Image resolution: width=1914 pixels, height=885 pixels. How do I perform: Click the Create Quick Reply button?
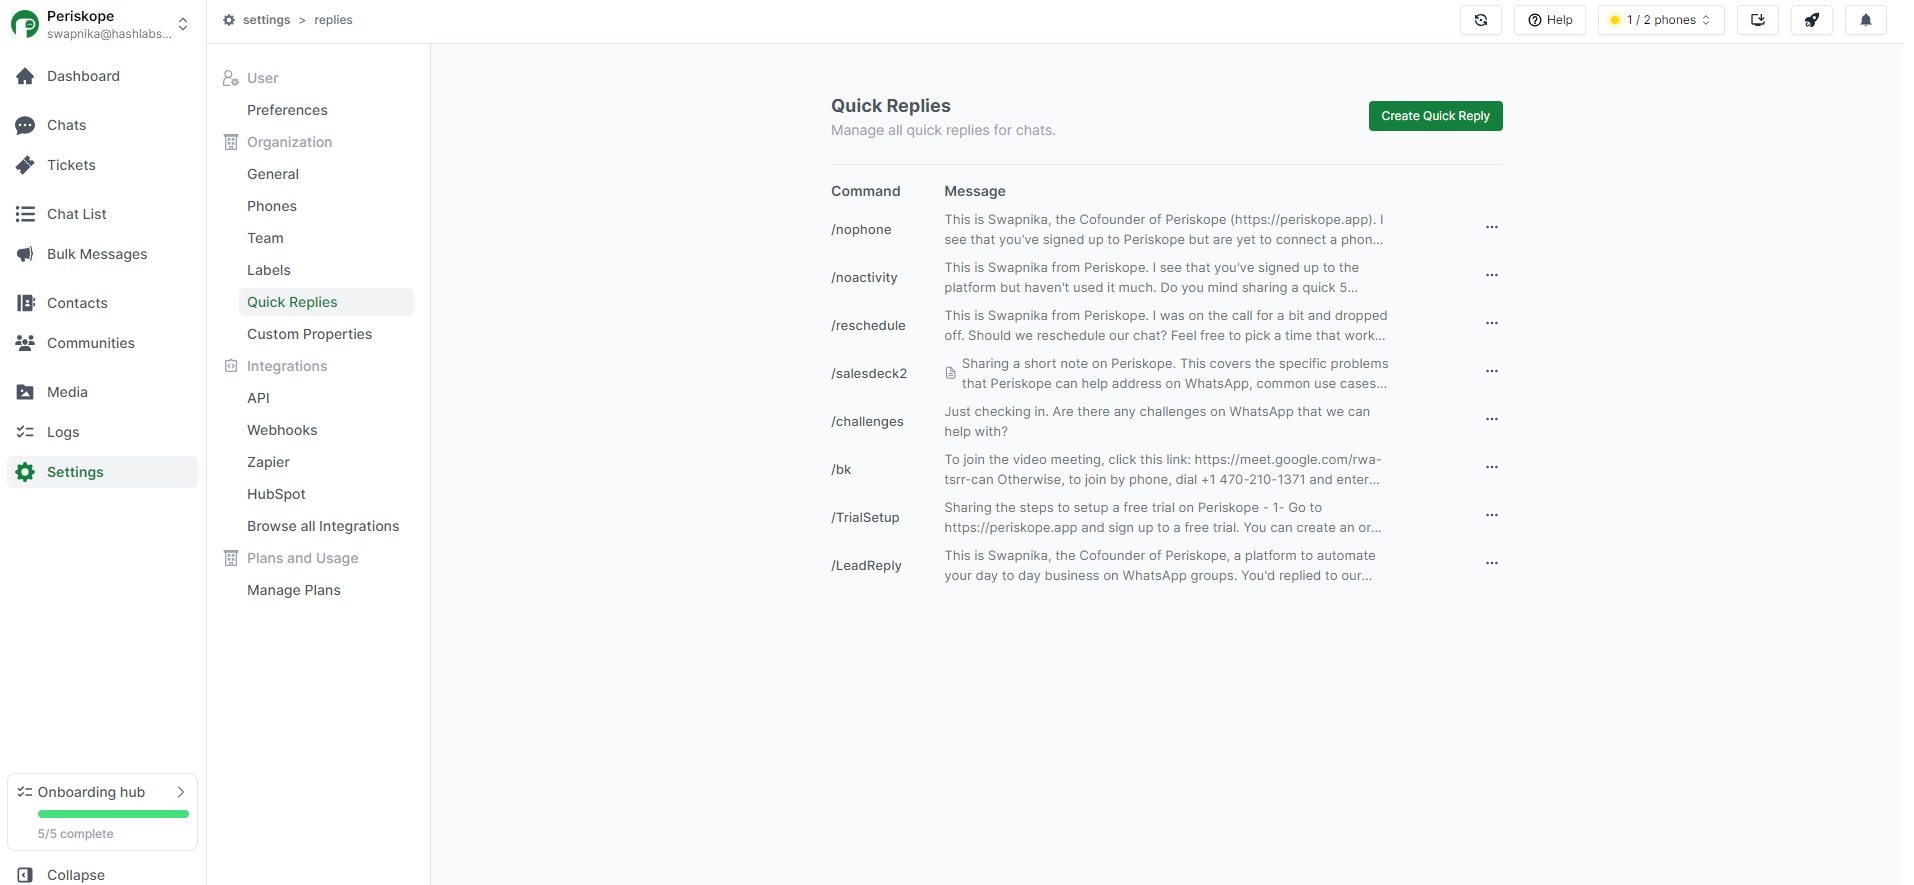(x=1436, y=116)
